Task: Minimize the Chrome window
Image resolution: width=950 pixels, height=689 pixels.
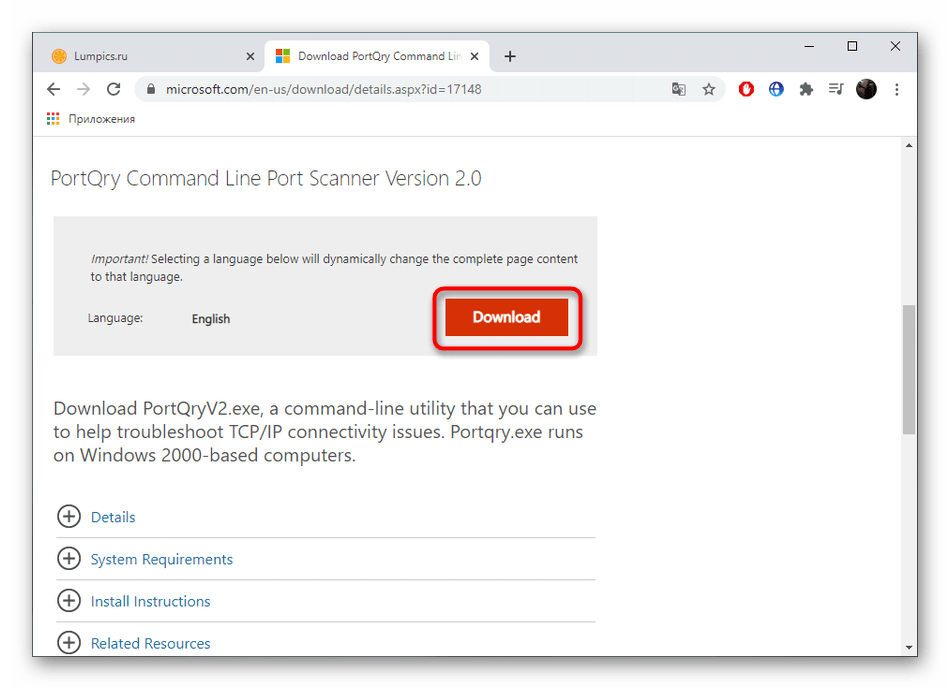Action: [x=809, y=46]
